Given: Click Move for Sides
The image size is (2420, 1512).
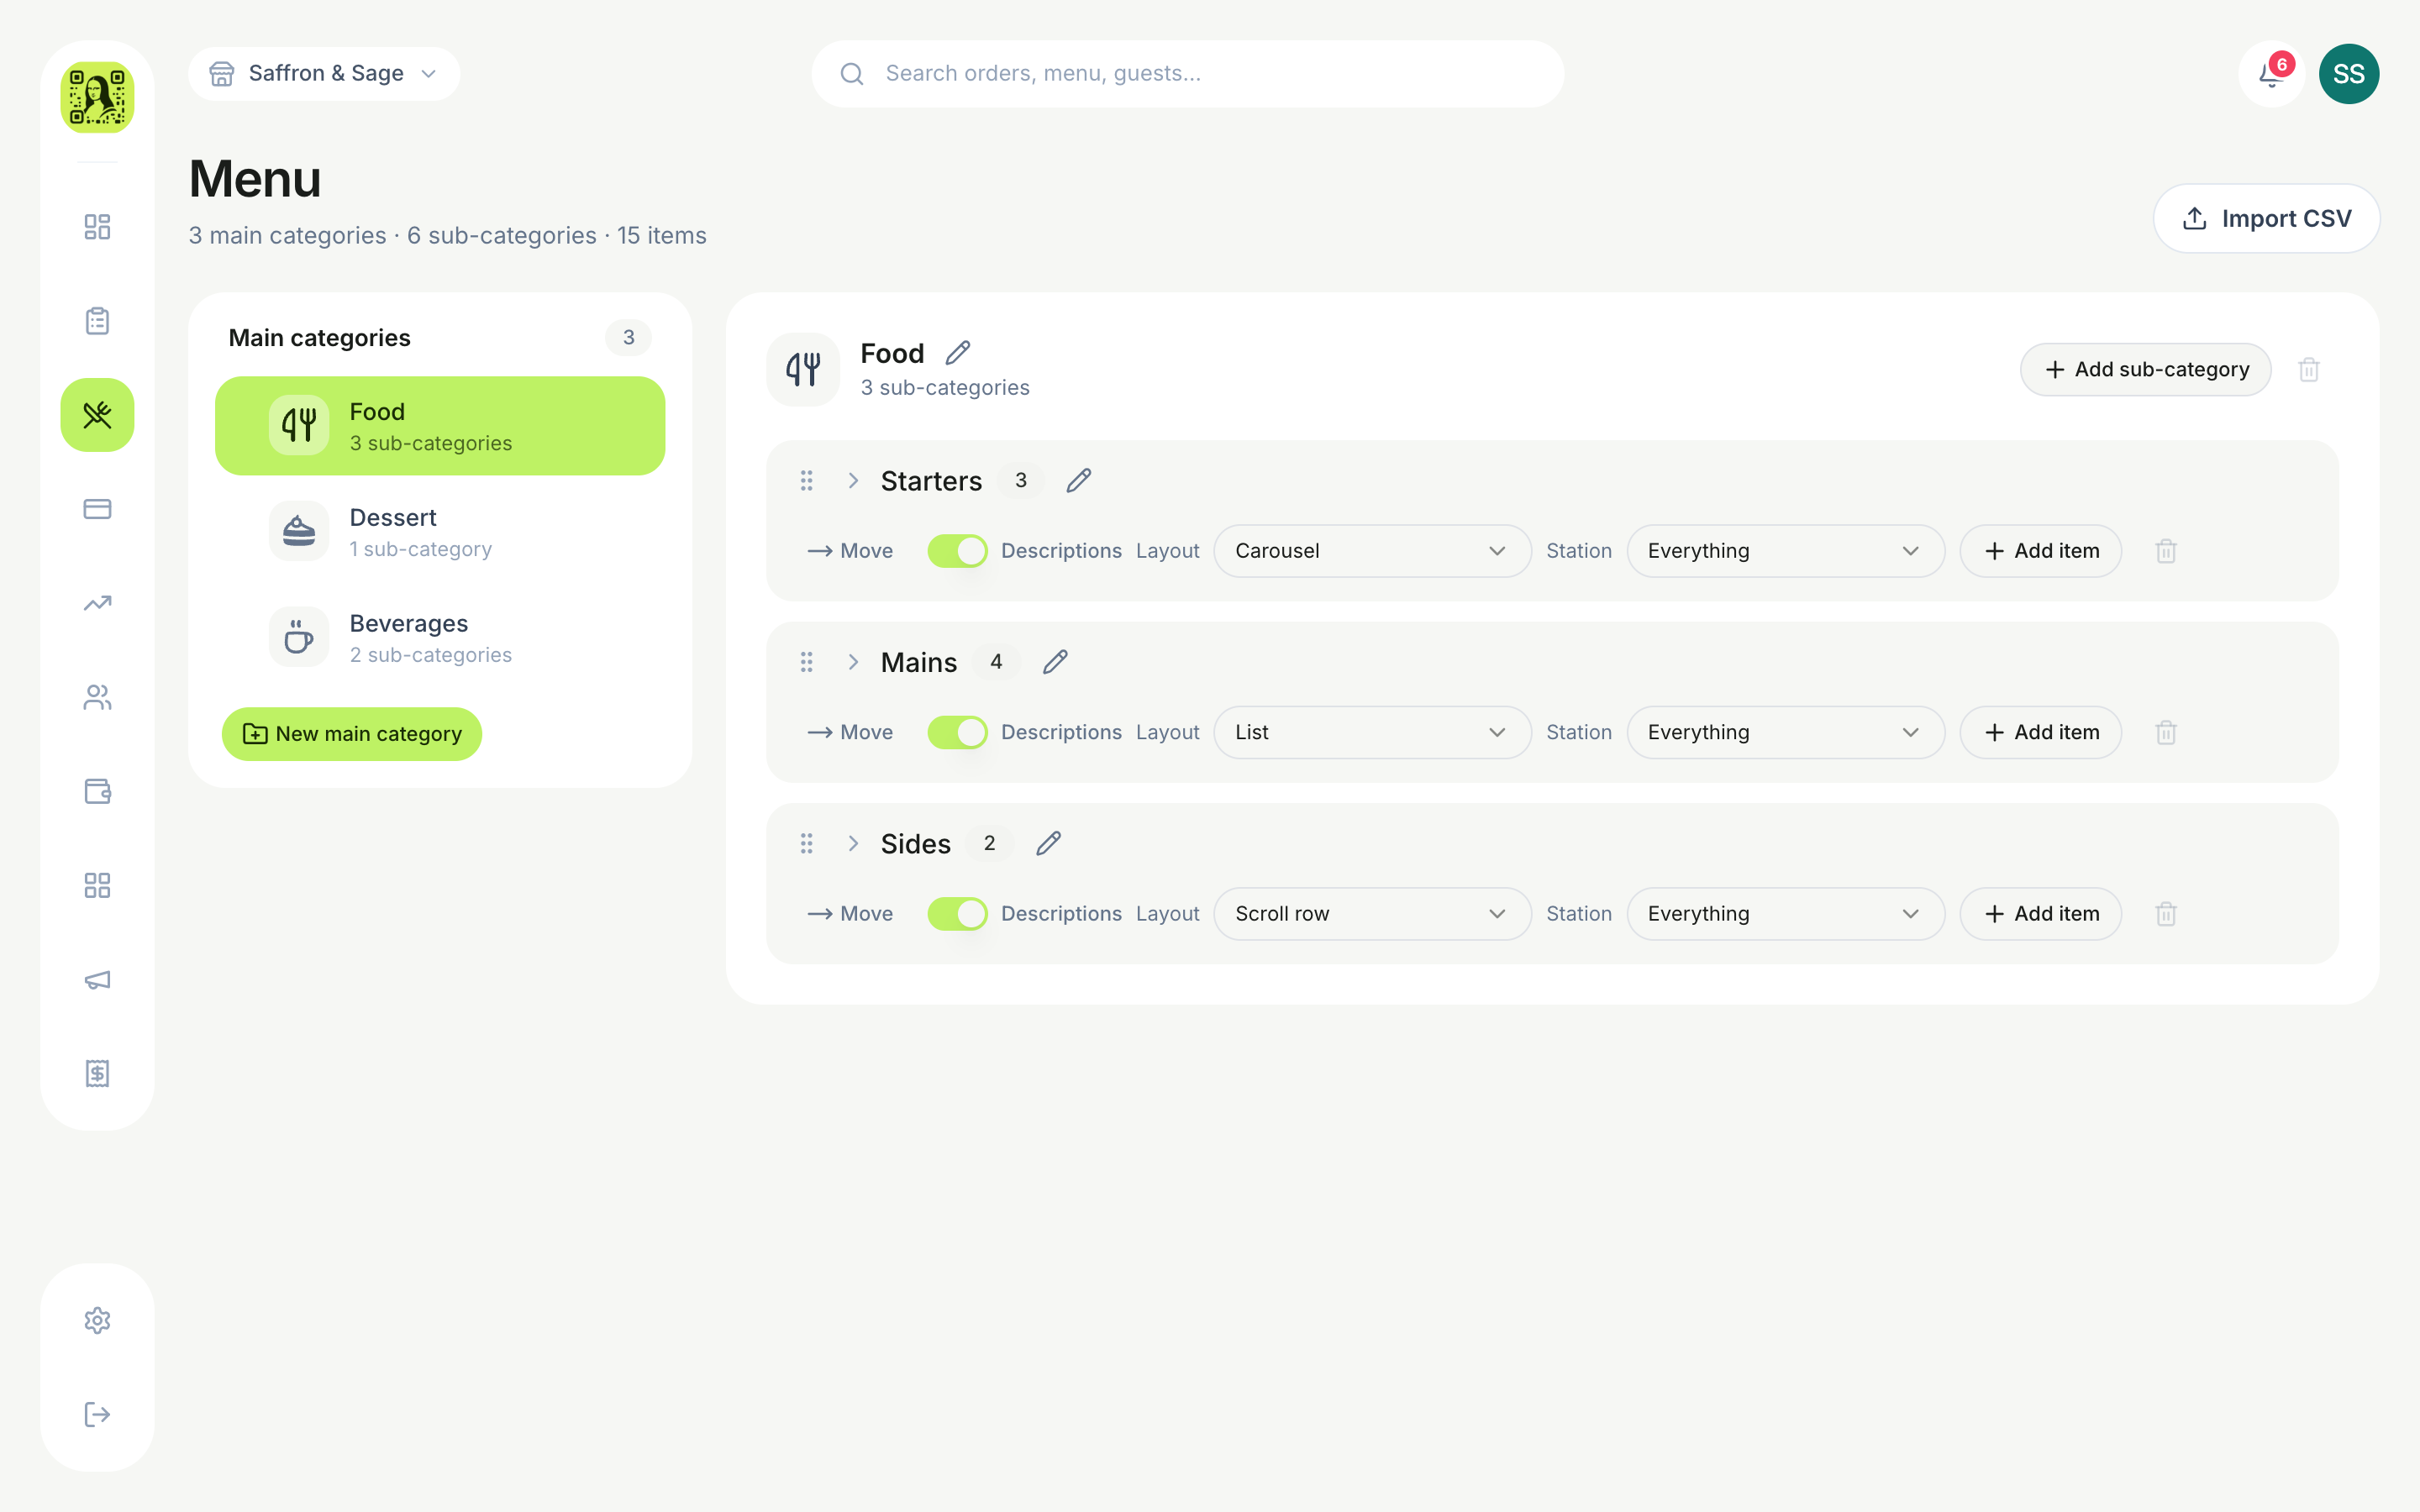Looking at the screenshot, I should pos(850,914).
